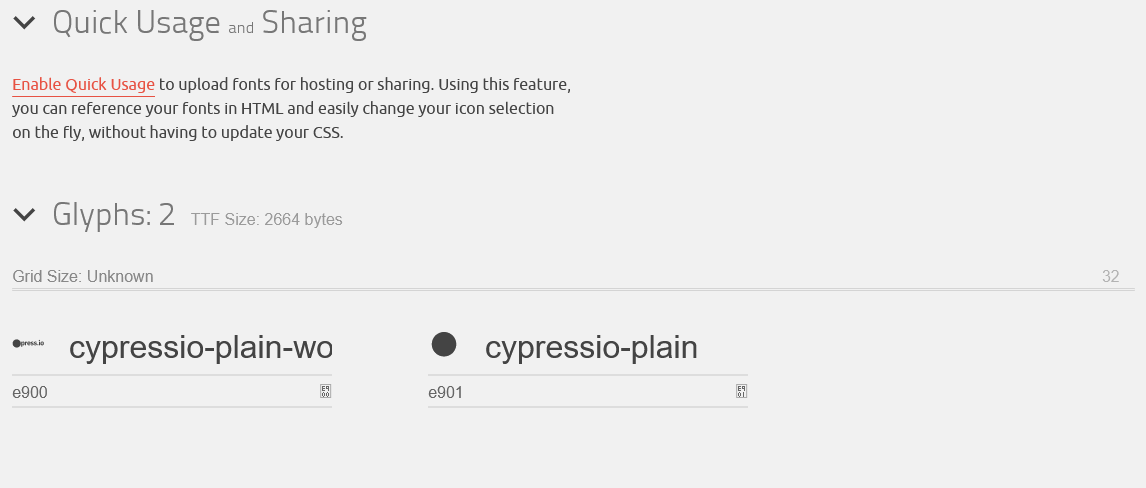
Task: Click the small 'and' in heading
Action: pyautogui.click(x=241, y=29)
